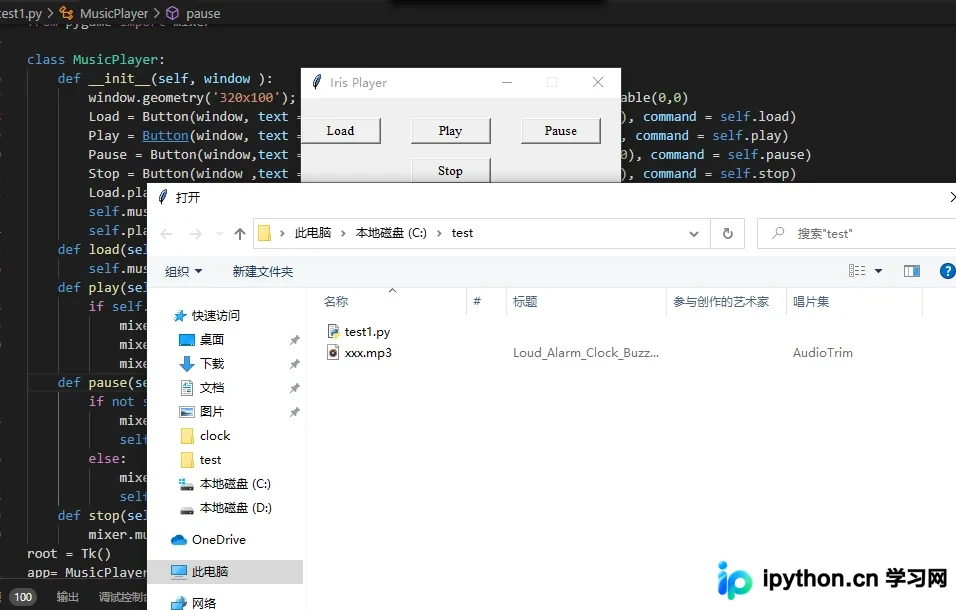Viewport: 956px width, 610px height.
Task: Go forward with the file dialog forward arrow
Action: (x=195, y=234)
